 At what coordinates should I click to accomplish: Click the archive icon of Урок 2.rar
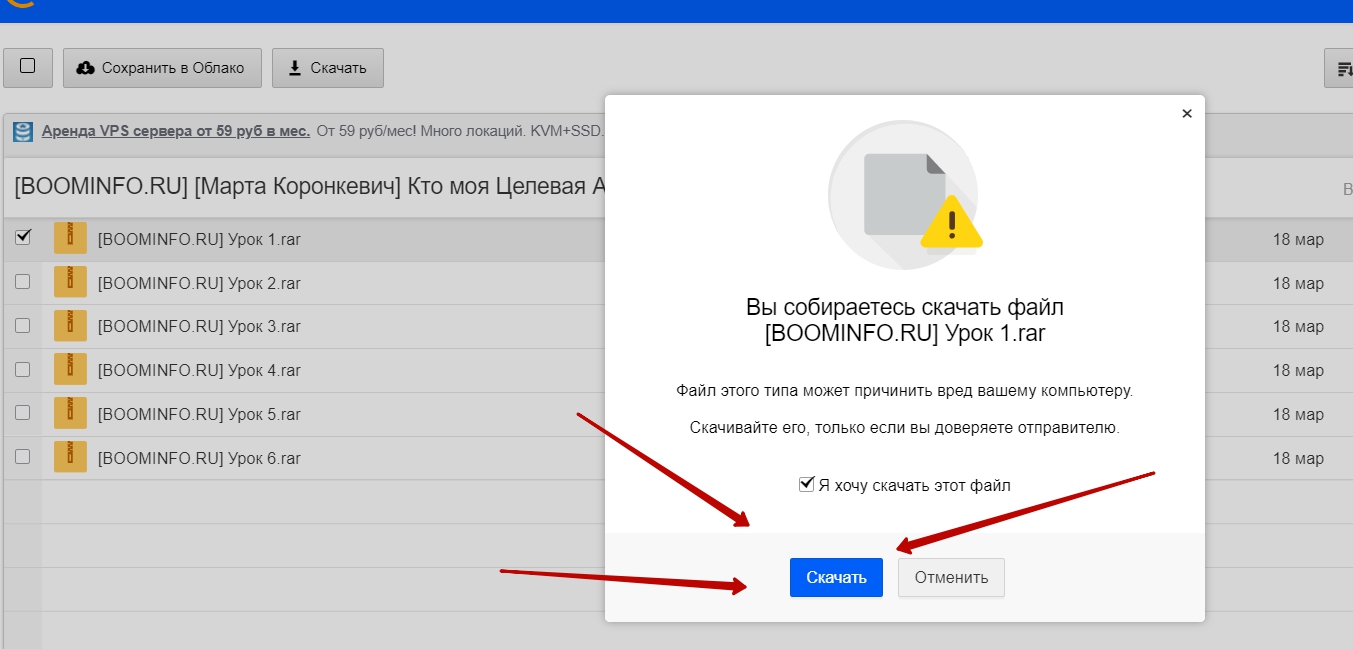coord(70,282)
